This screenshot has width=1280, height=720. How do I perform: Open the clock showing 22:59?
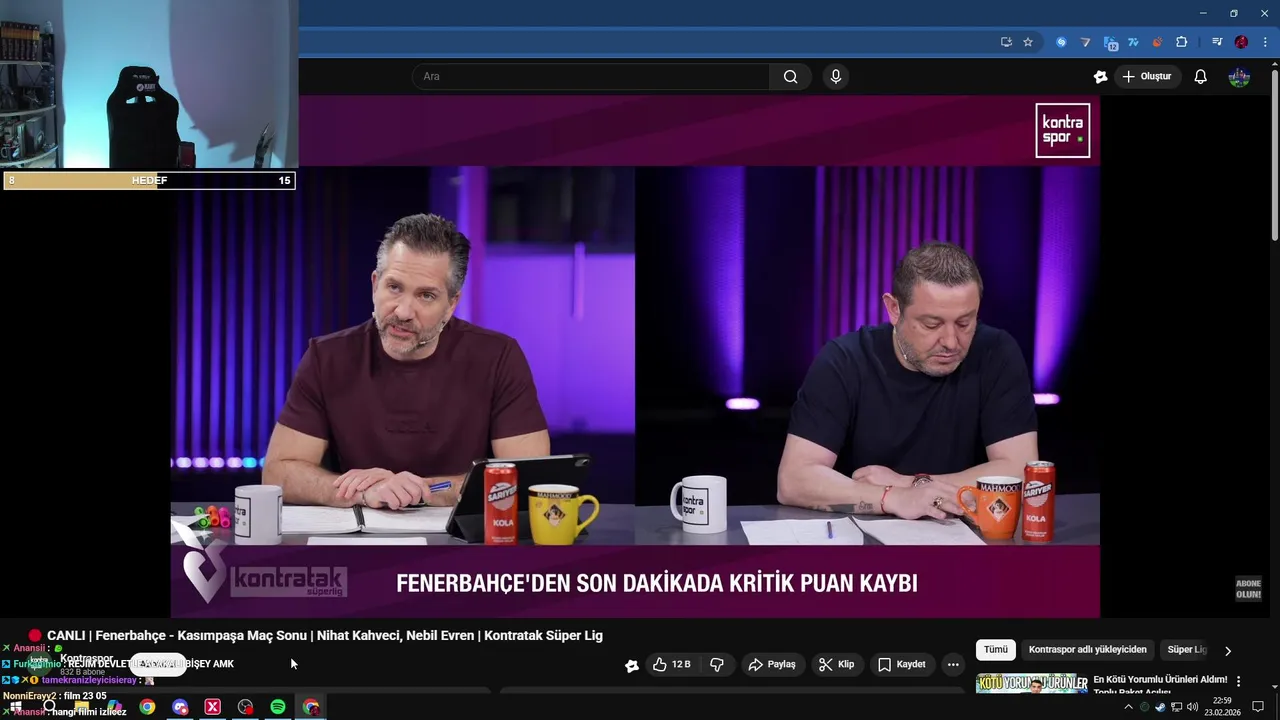tap(1222, 707)
